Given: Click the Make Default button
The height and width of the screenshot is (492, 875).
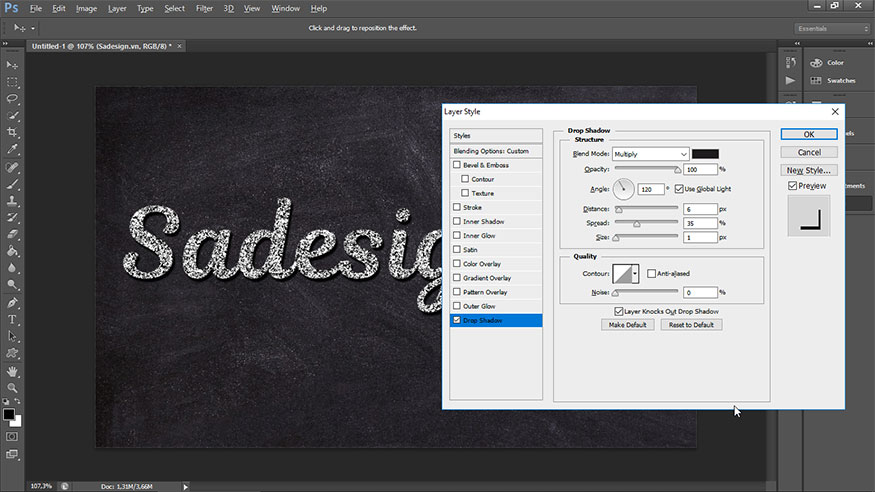Looking at the screenshot, I should pos(627,325).
